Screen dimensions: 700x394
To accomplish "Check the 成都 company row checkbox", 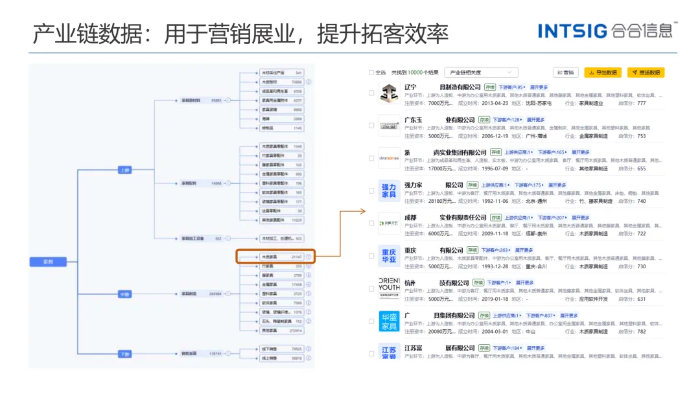I will [x=371, y=223].
